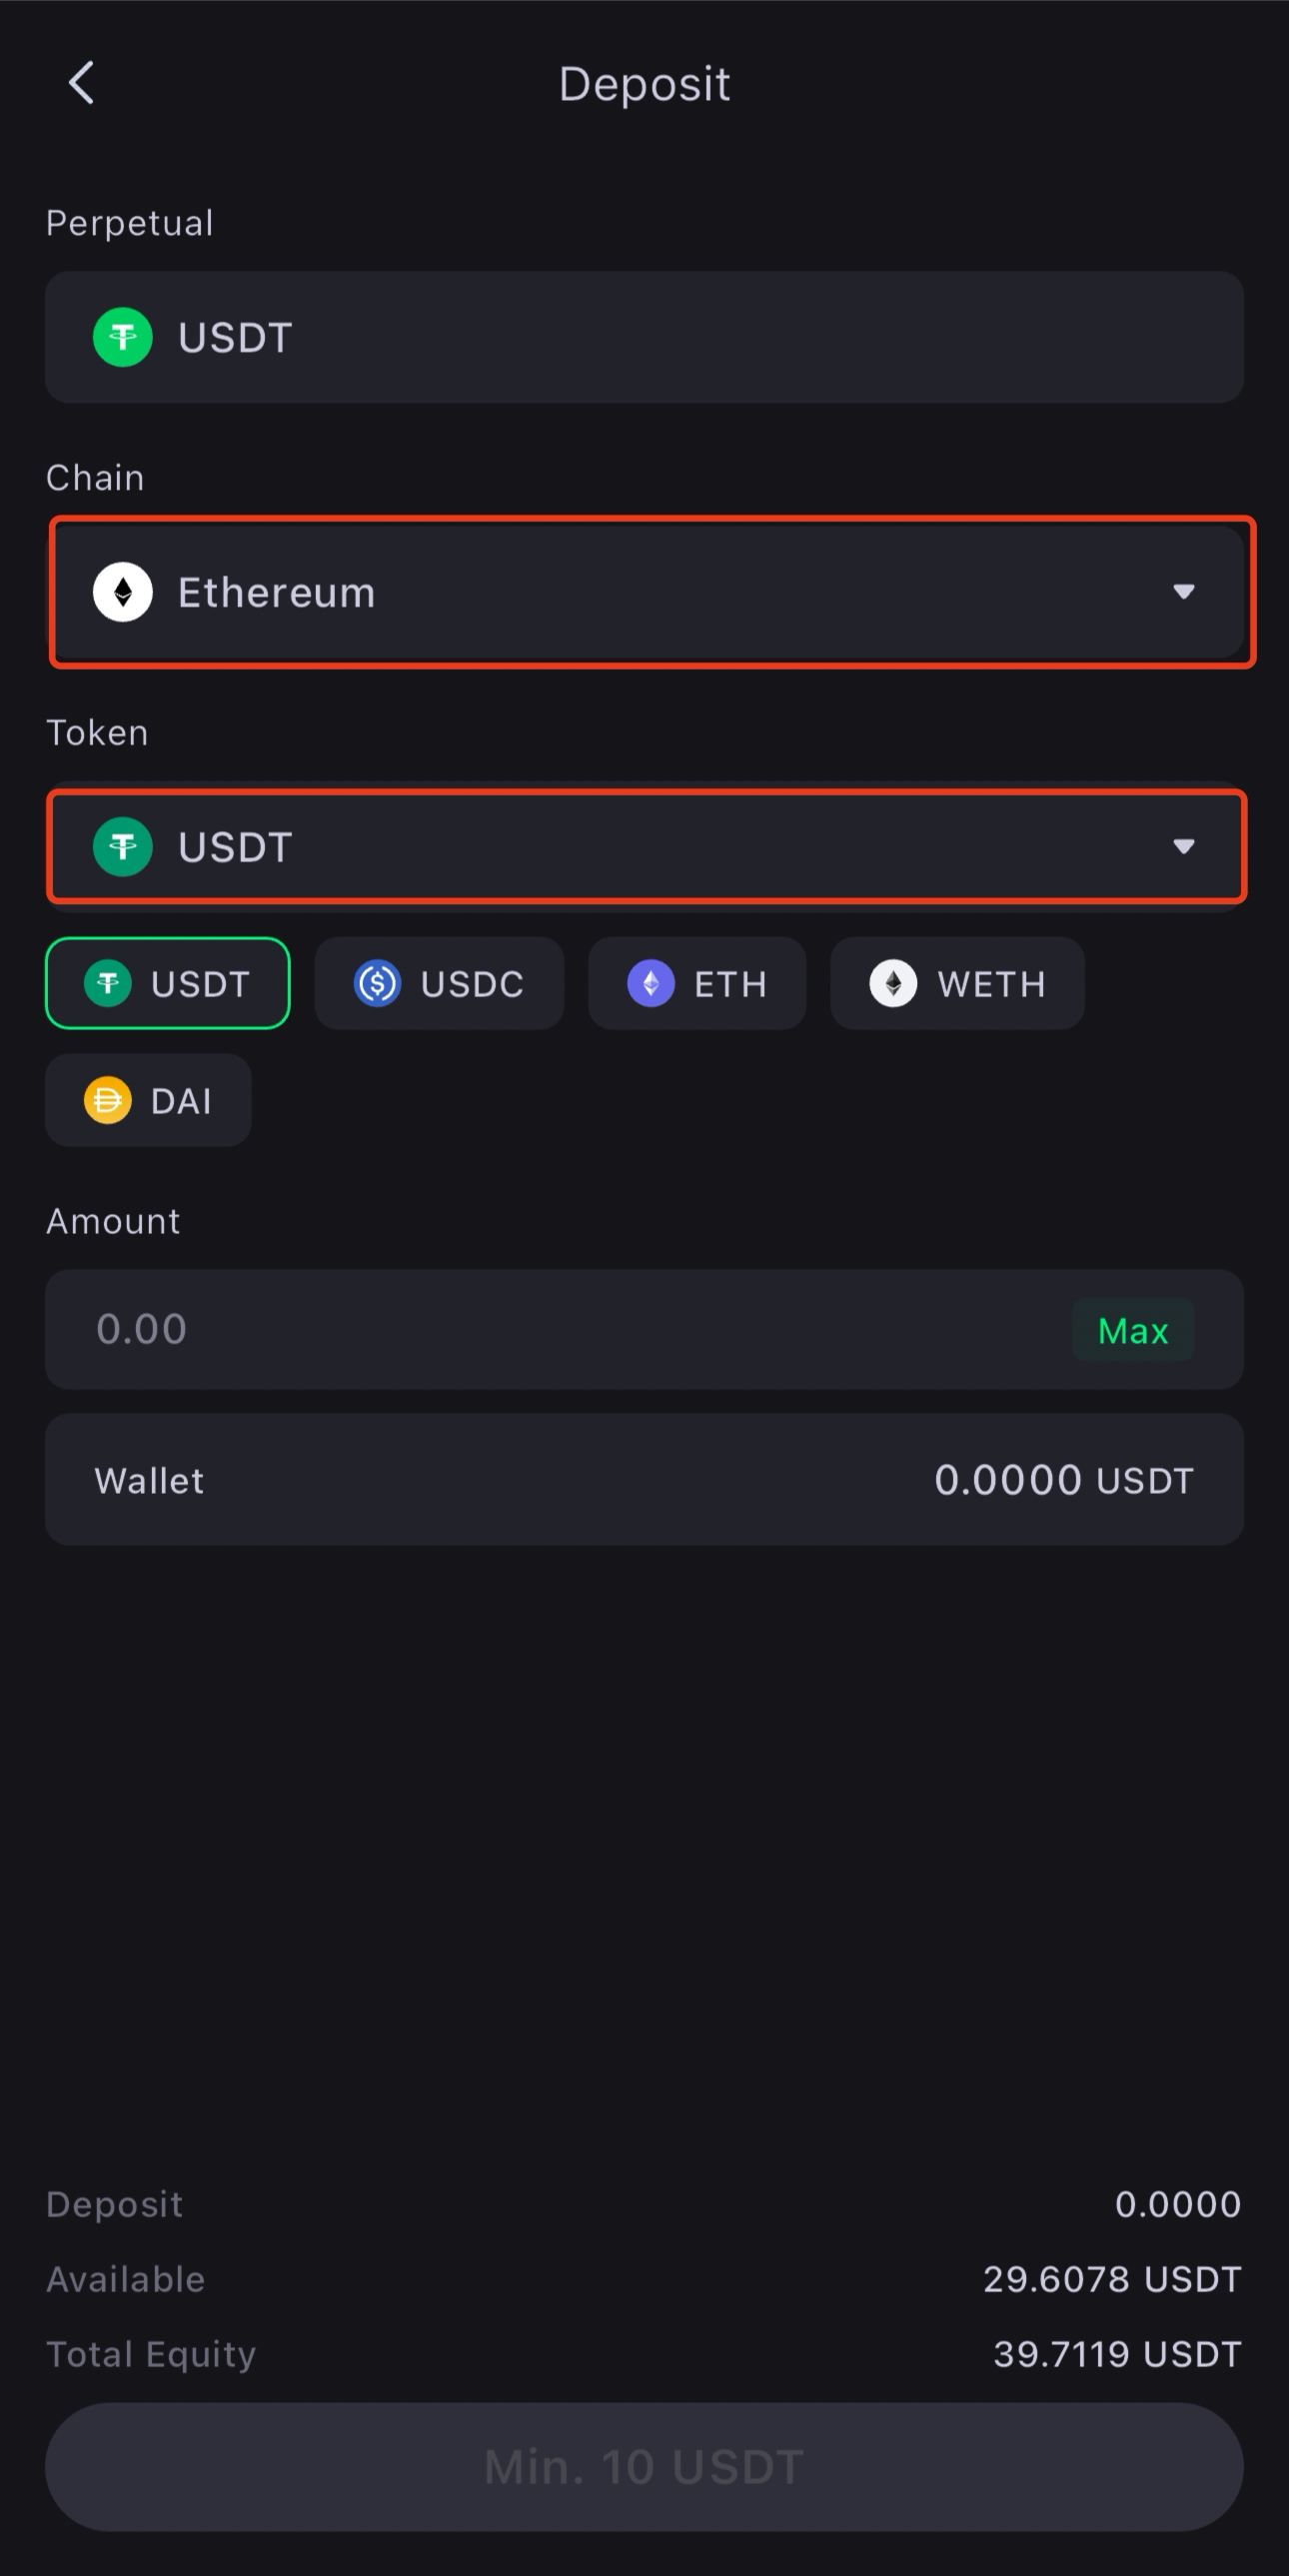This screenshot has height=2576, width=1289.
Task: Click the WETH coin icon
Action: pos(893,984)
